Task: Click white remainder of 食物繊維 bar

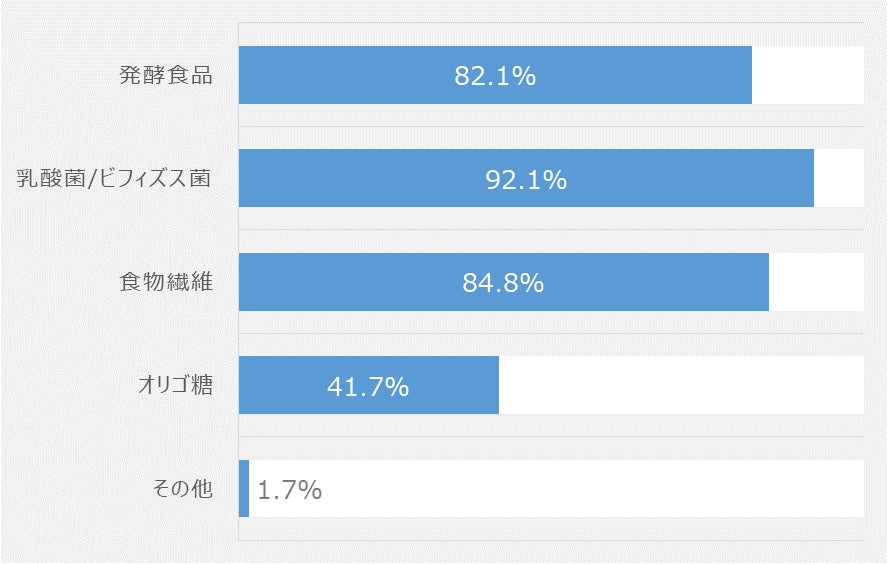Action: click(x=816, y=282)
